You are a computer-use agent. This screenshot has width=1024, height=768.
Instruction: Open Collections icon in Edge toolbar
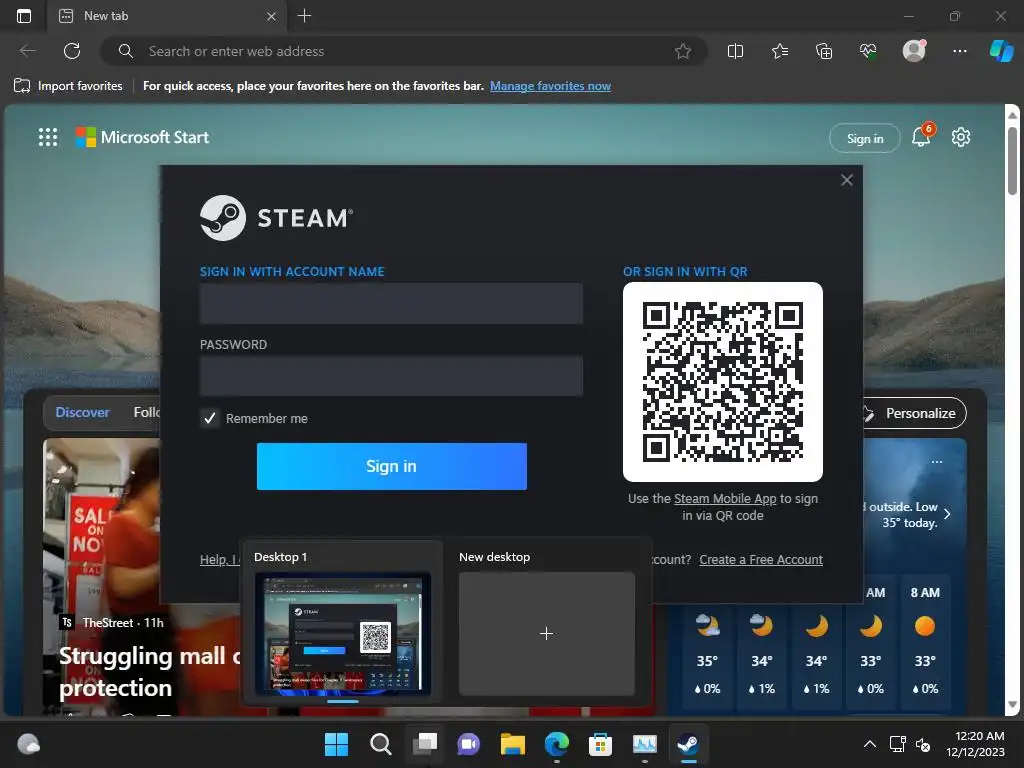coord(824,51)
